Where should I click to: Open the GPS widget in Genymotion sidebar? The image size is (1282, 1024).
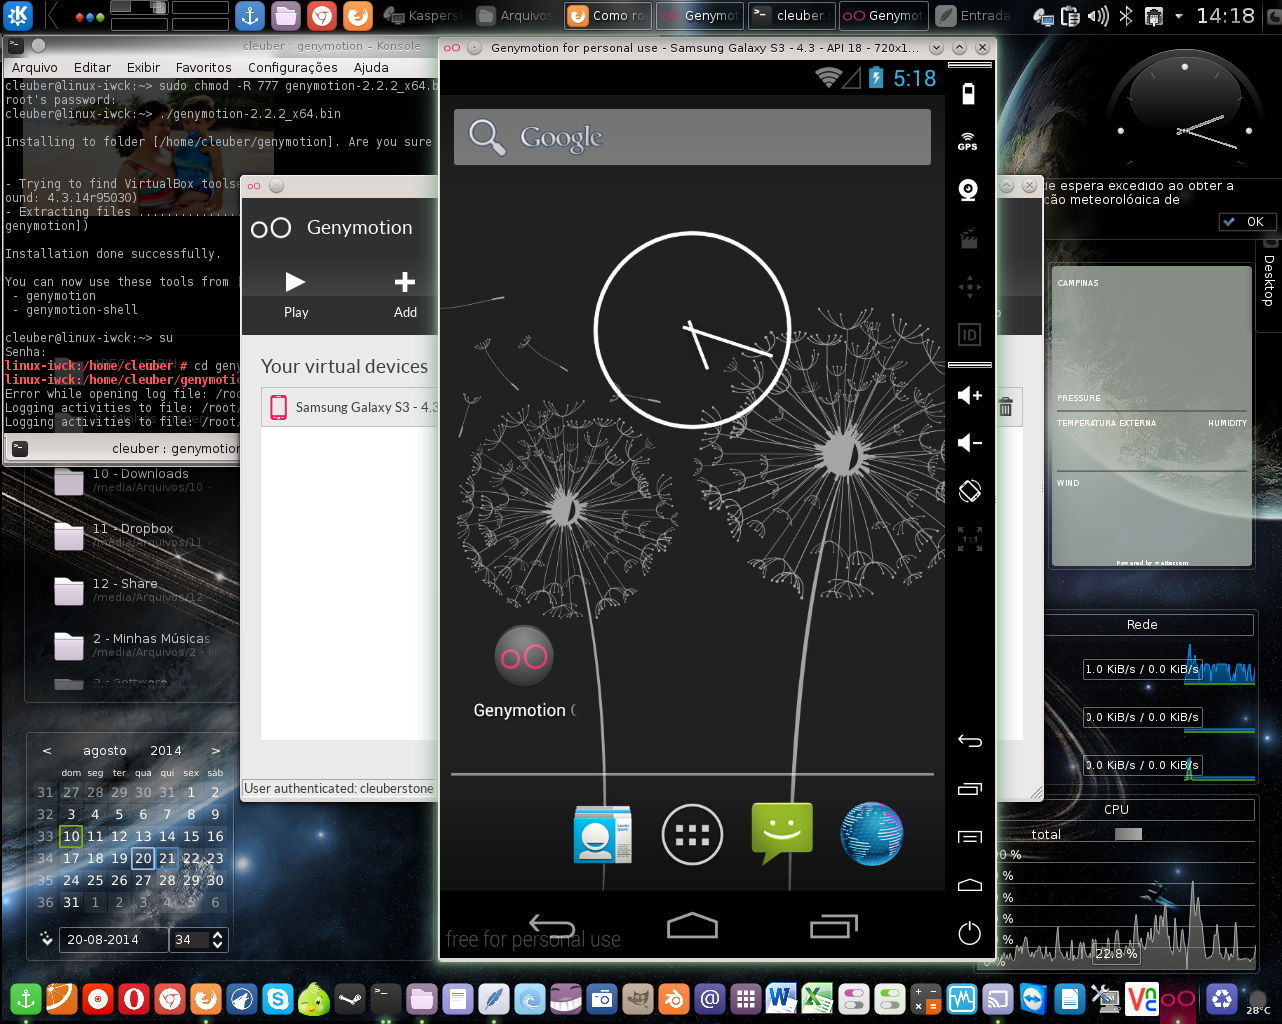pos(967,141)
